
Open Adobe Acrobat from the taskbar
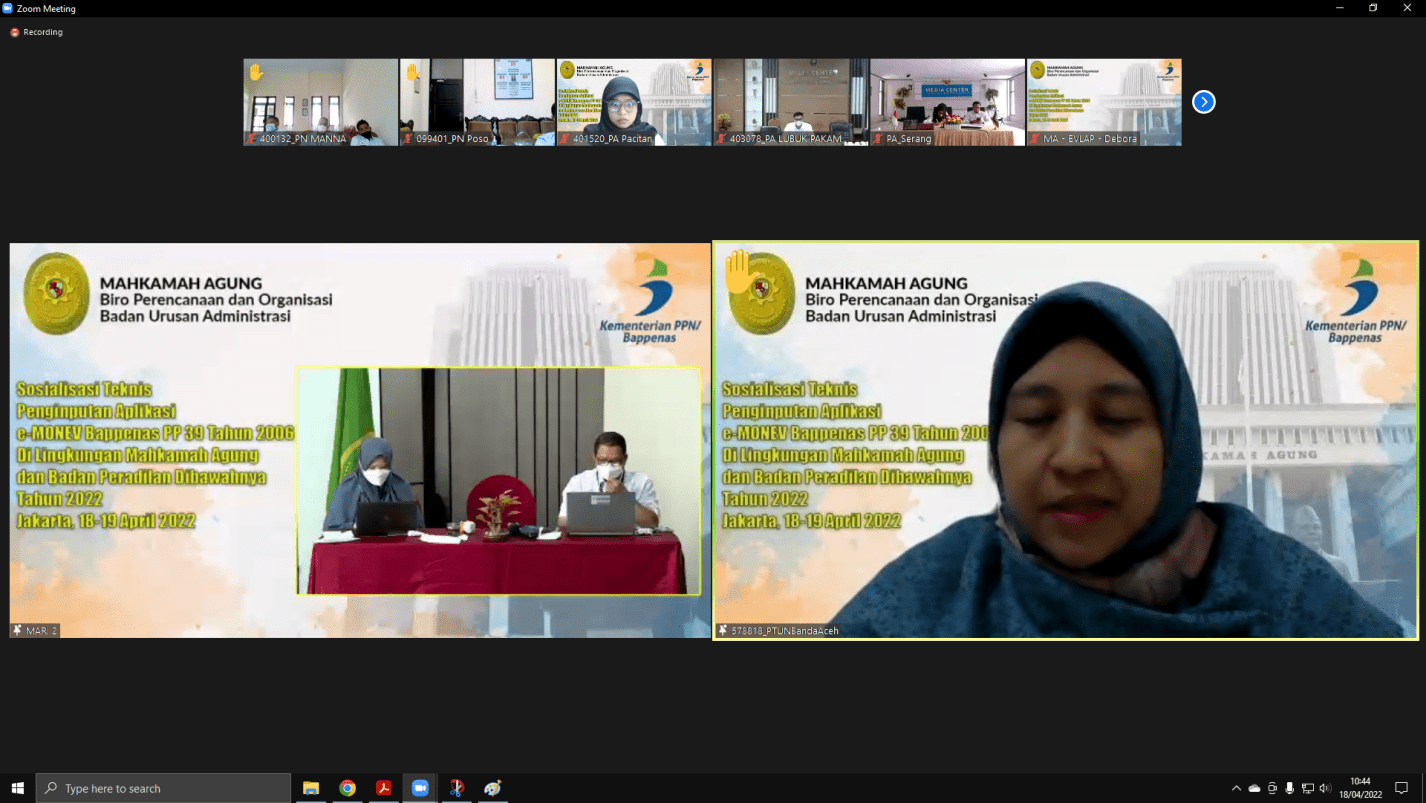point(383,788)
